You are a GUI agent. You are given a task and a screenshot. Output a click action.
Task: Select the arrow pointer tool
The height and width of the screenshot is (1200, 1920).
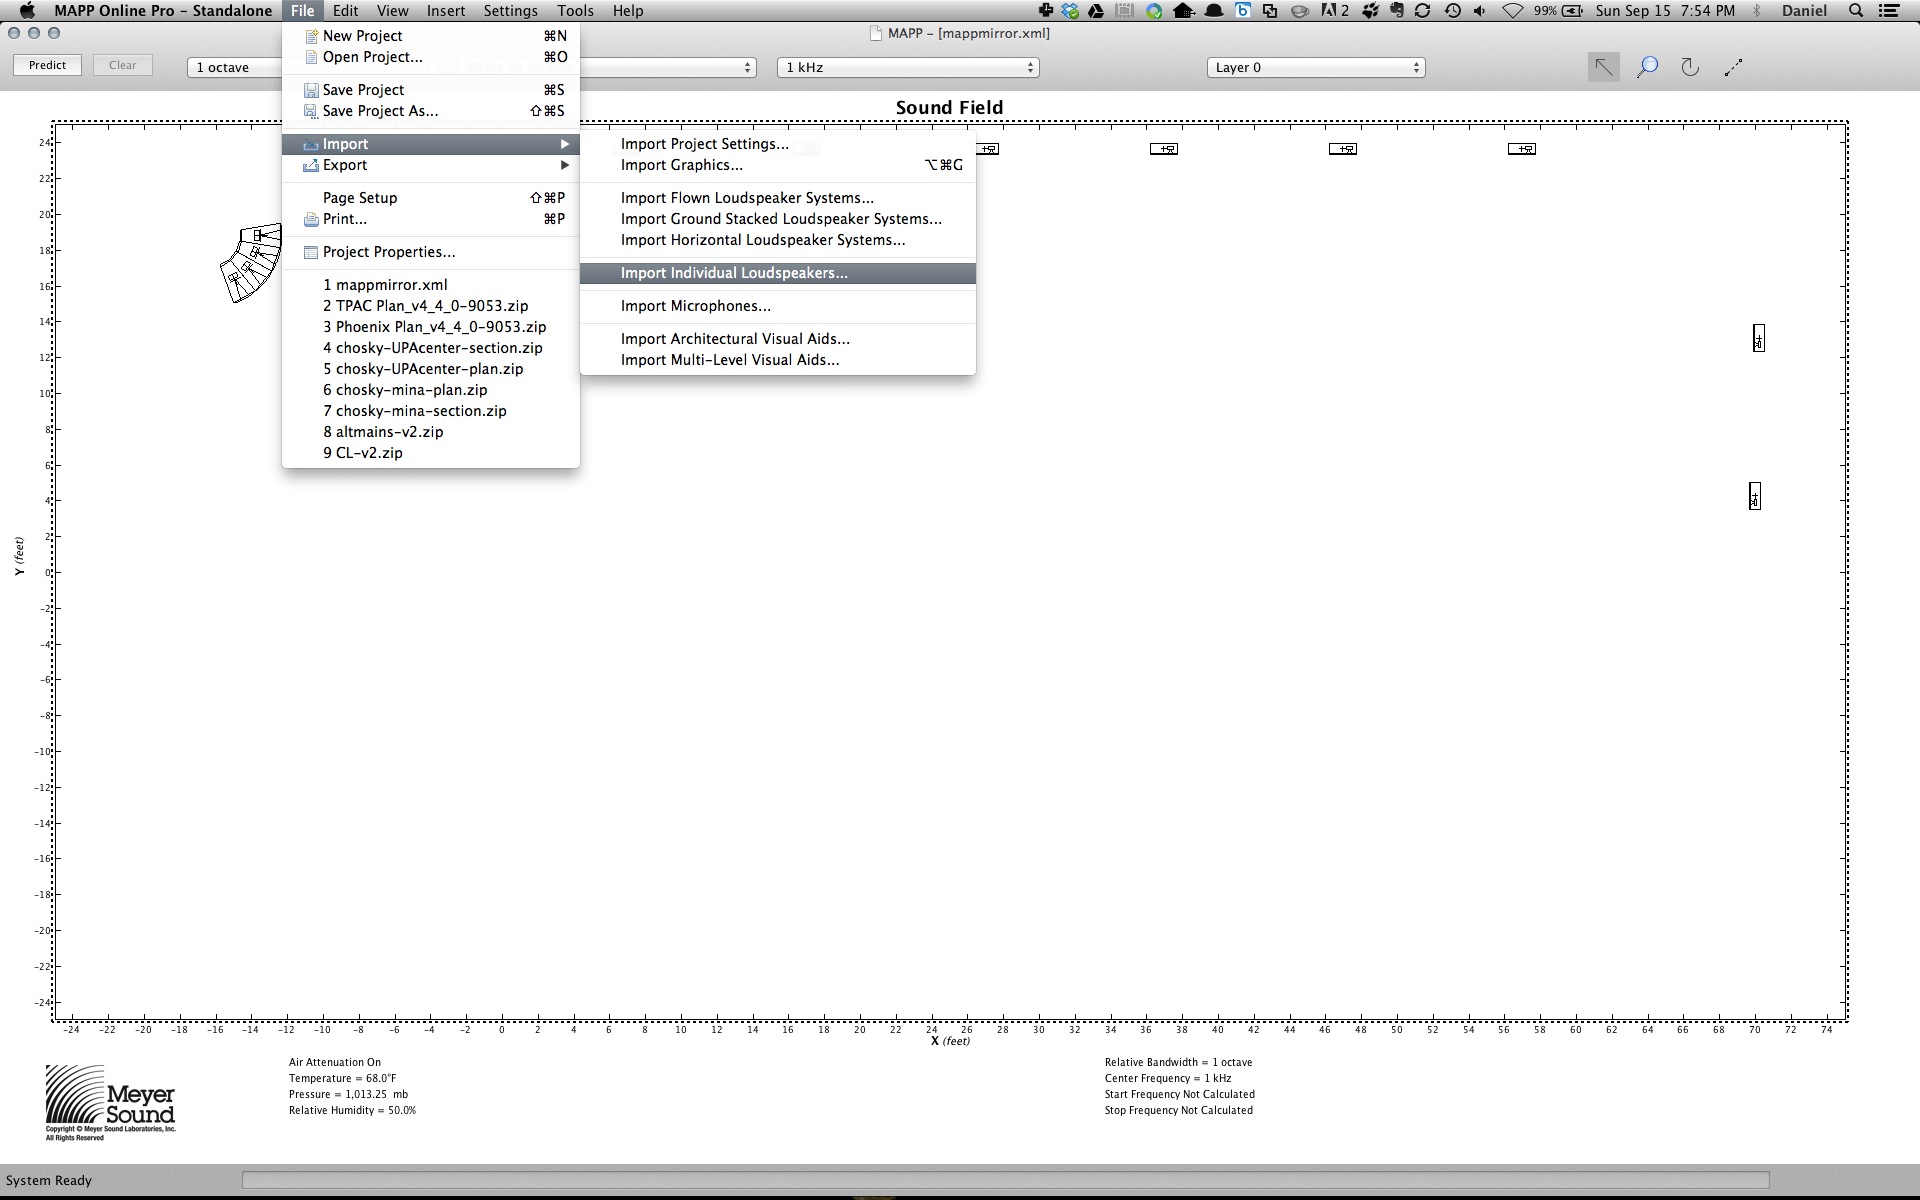[x=1603, y=67]
